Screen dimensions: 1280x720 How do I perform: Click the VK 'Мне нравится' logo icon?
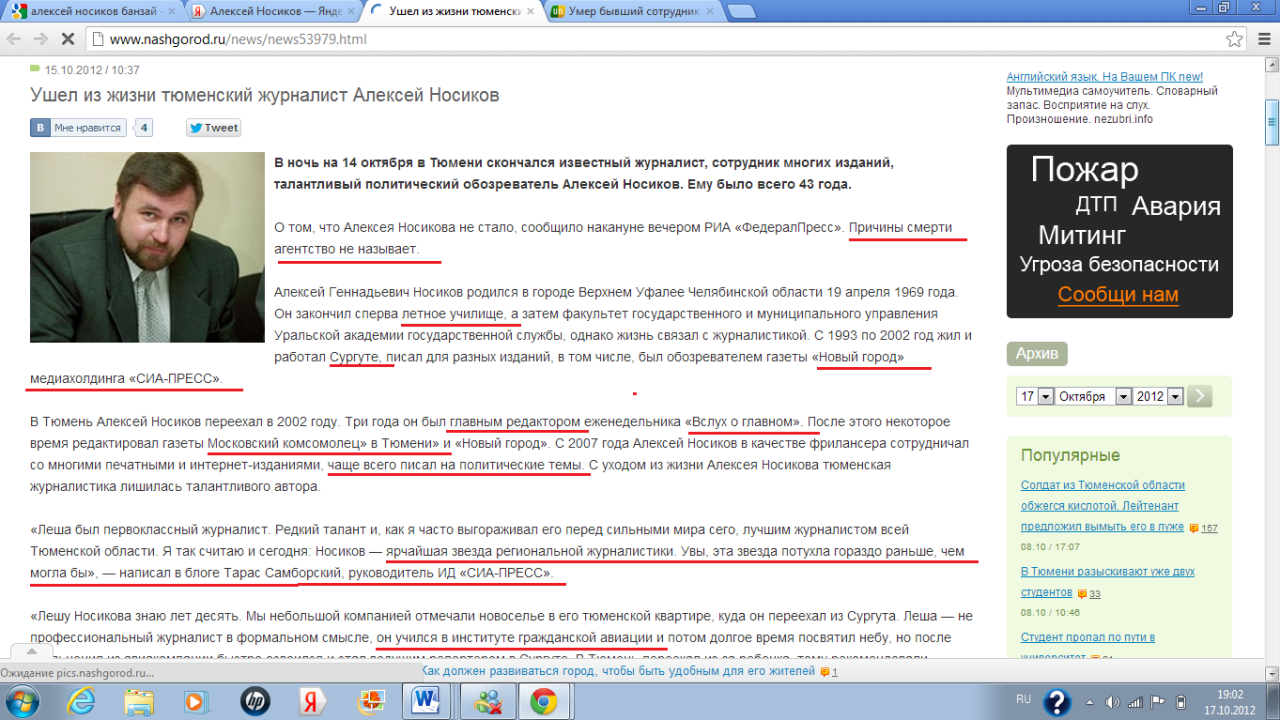click(x=40, y=128)
